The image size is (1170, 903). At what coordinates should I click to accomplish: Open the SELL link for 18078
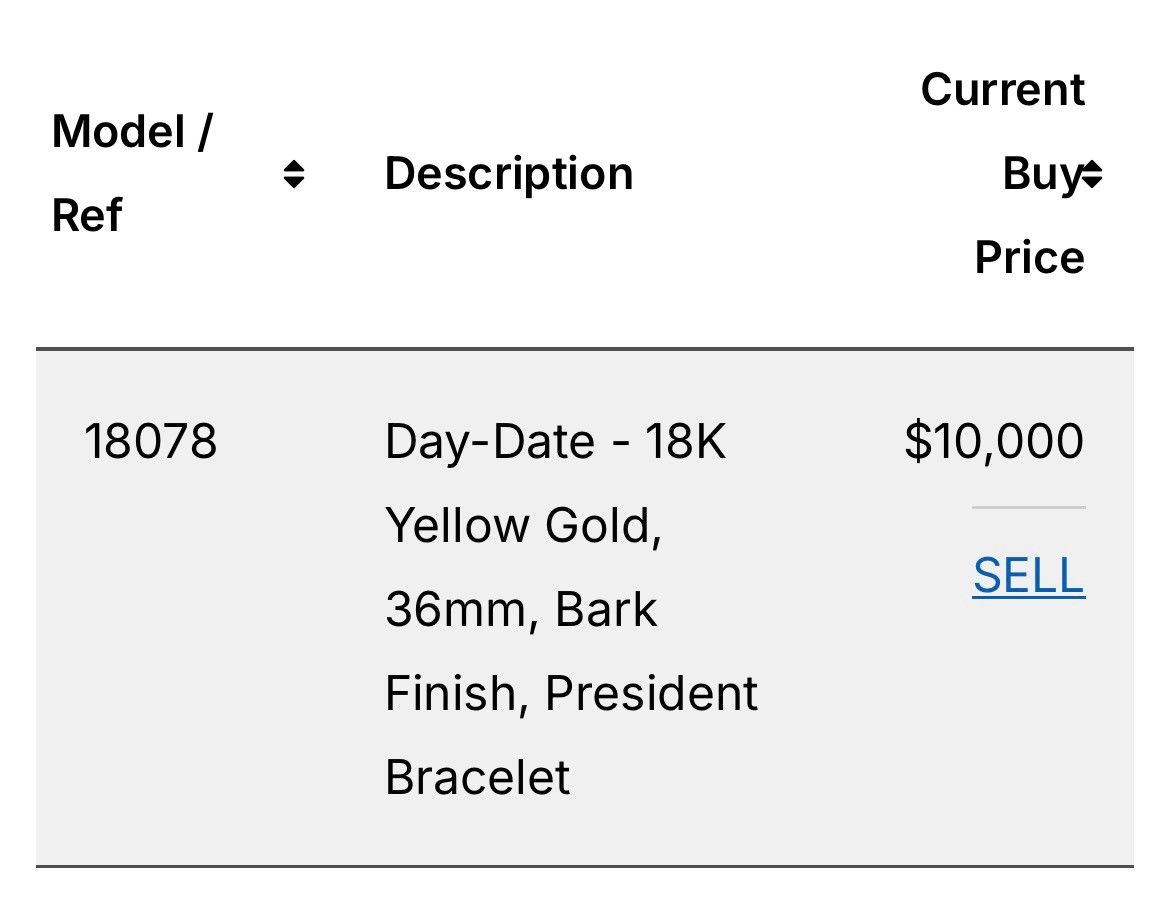click(1029, 575)
